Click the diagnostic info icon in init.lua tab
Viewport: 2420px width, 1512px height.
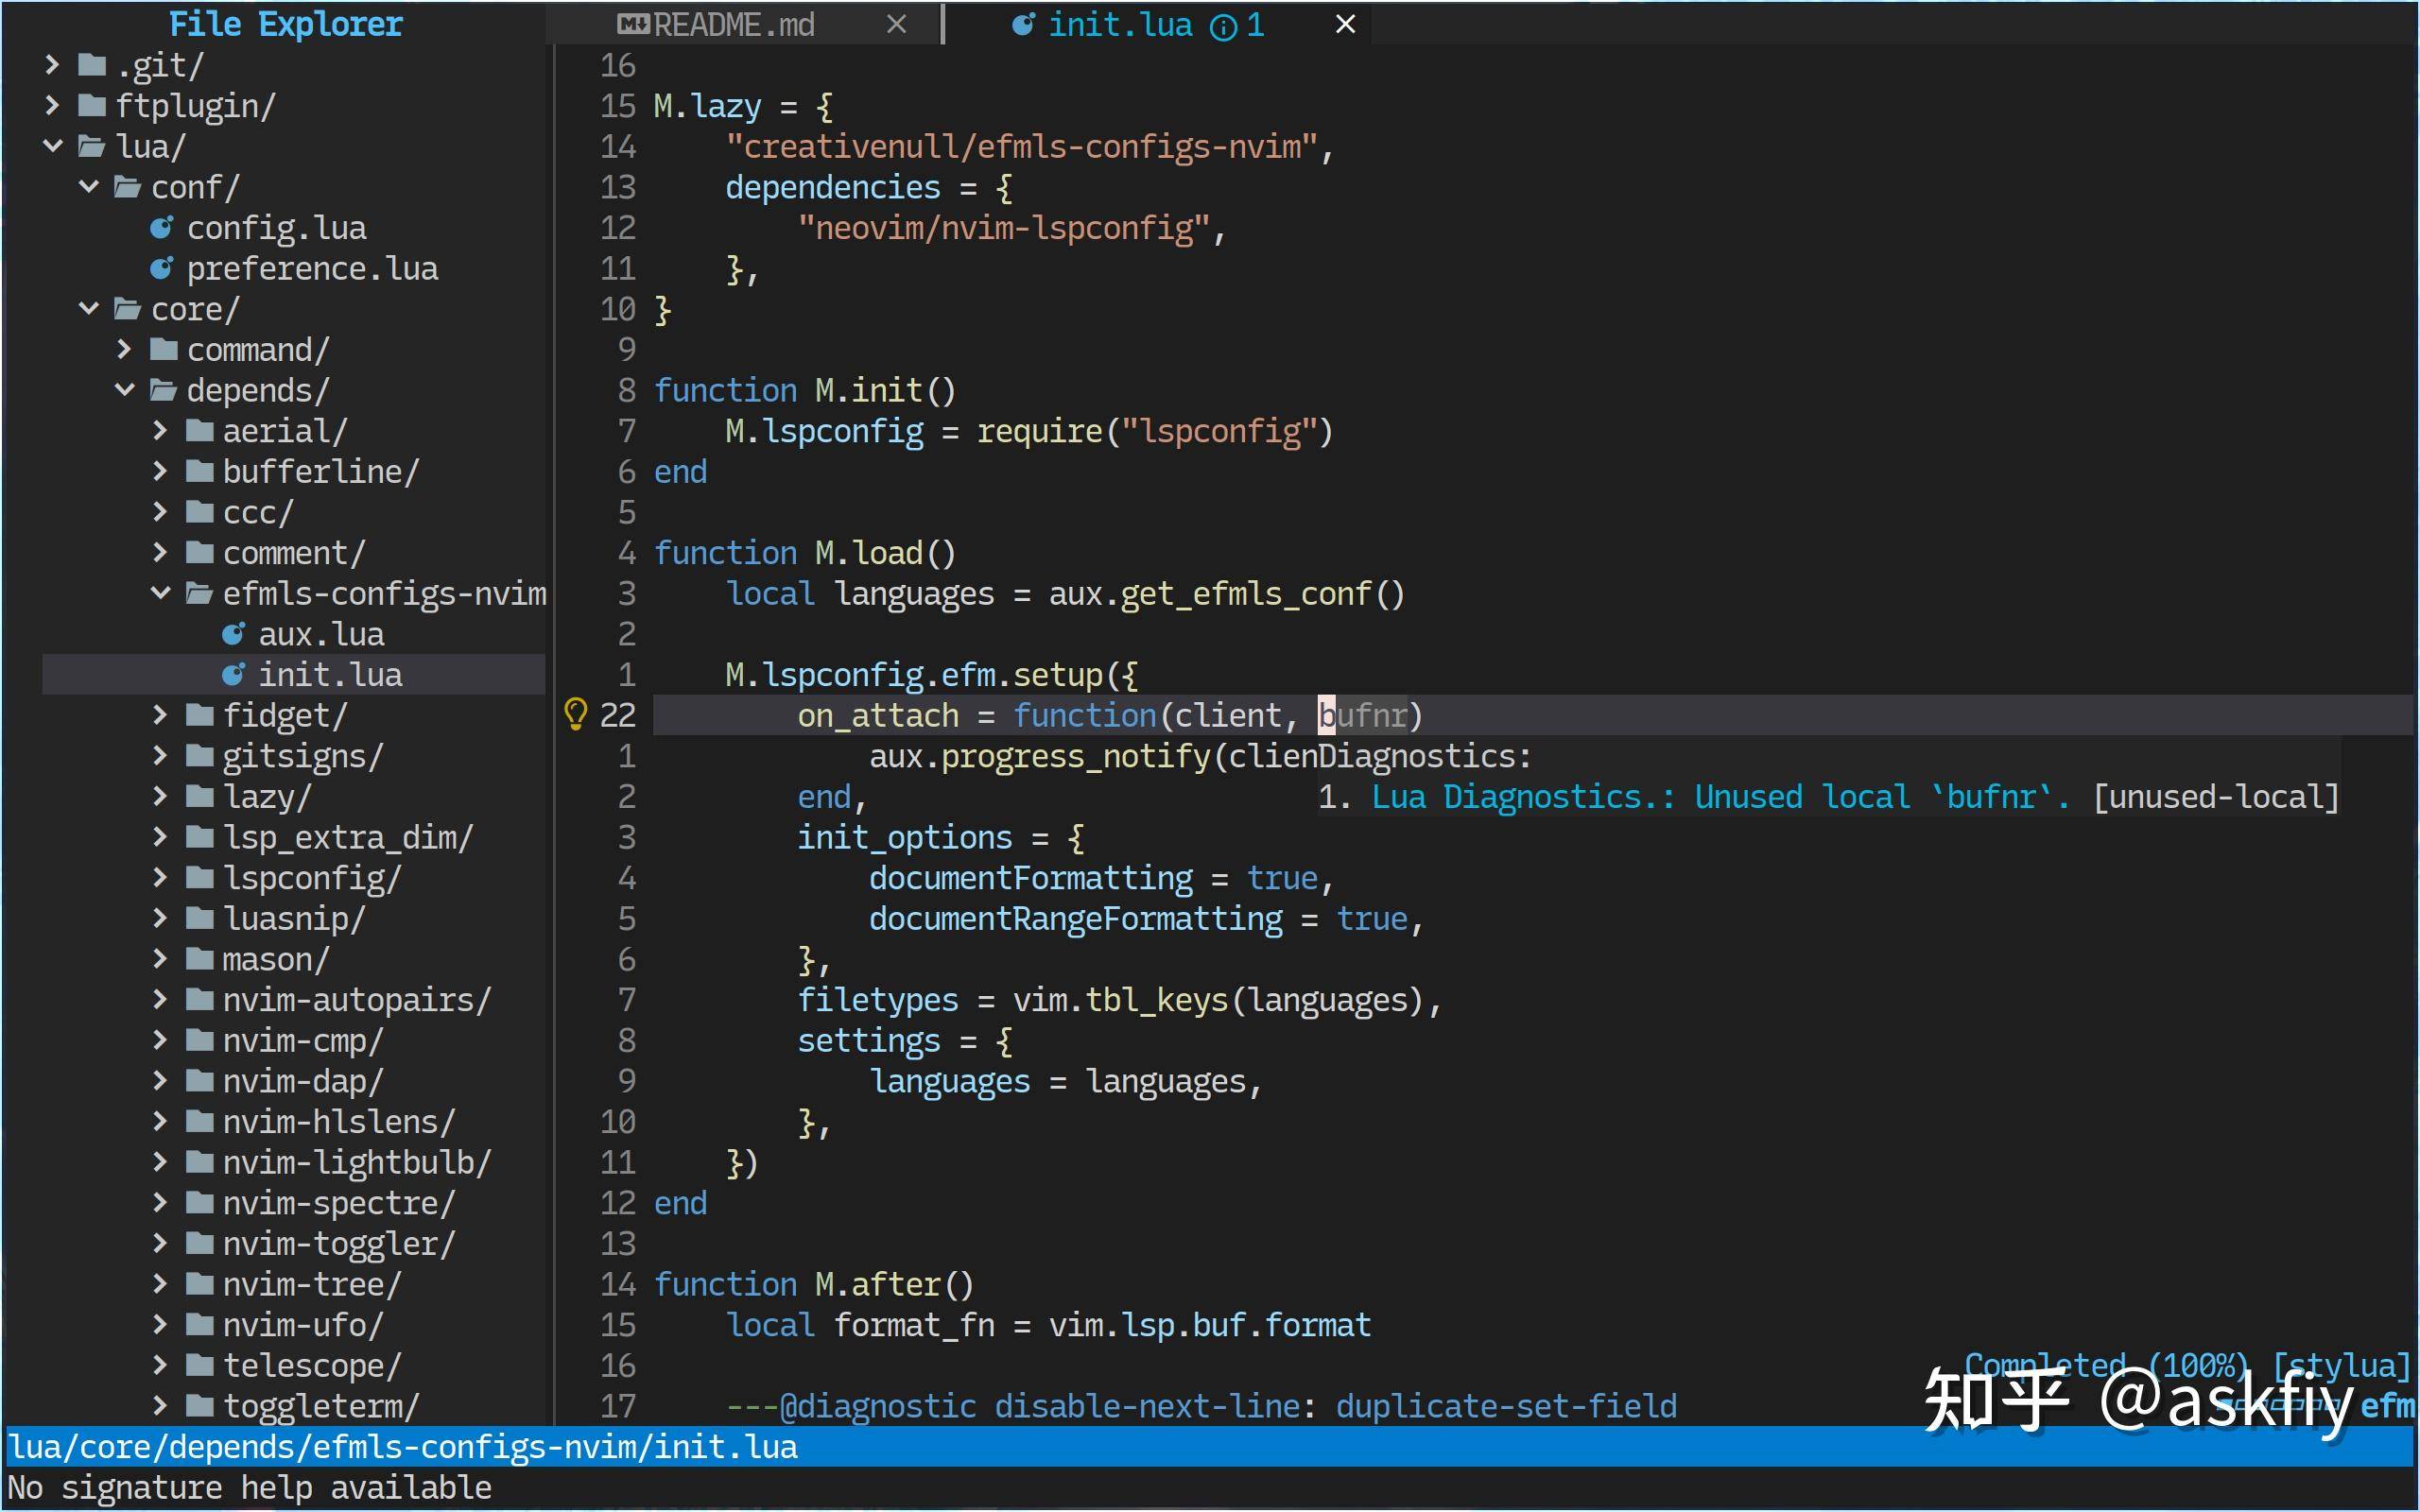click(x=1222, y=27)
